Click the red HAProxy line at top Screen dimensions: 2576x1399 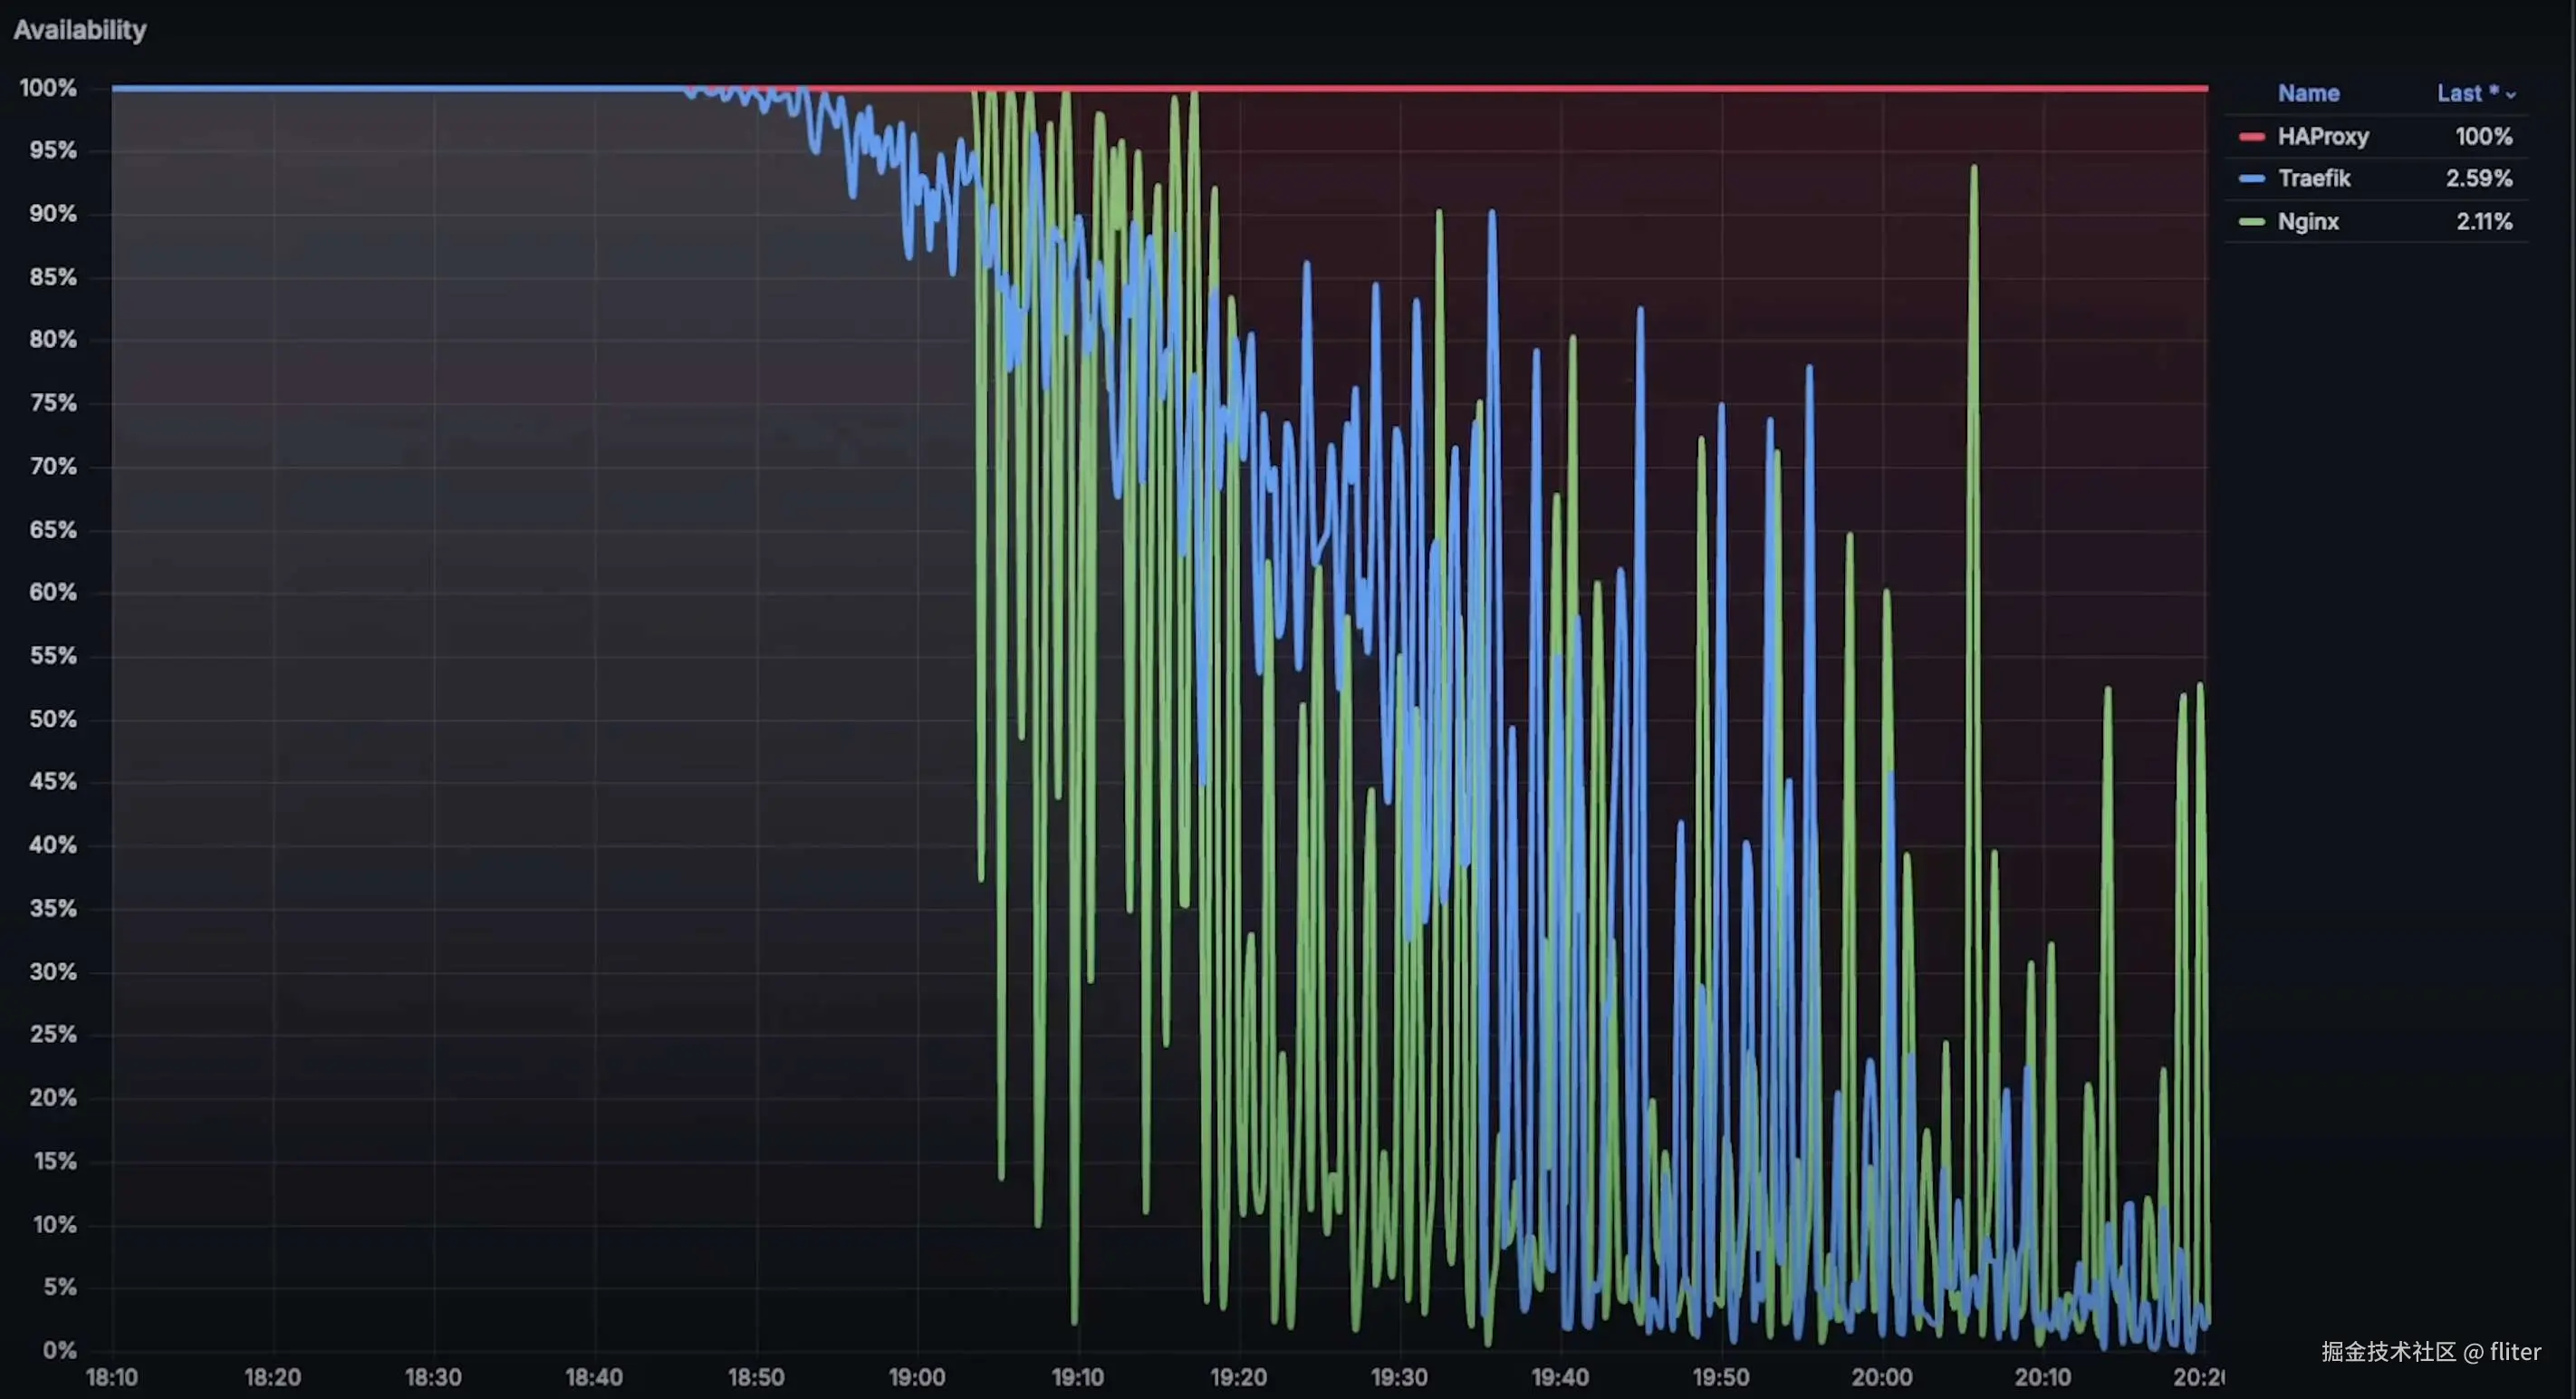tap(1600, 89)
